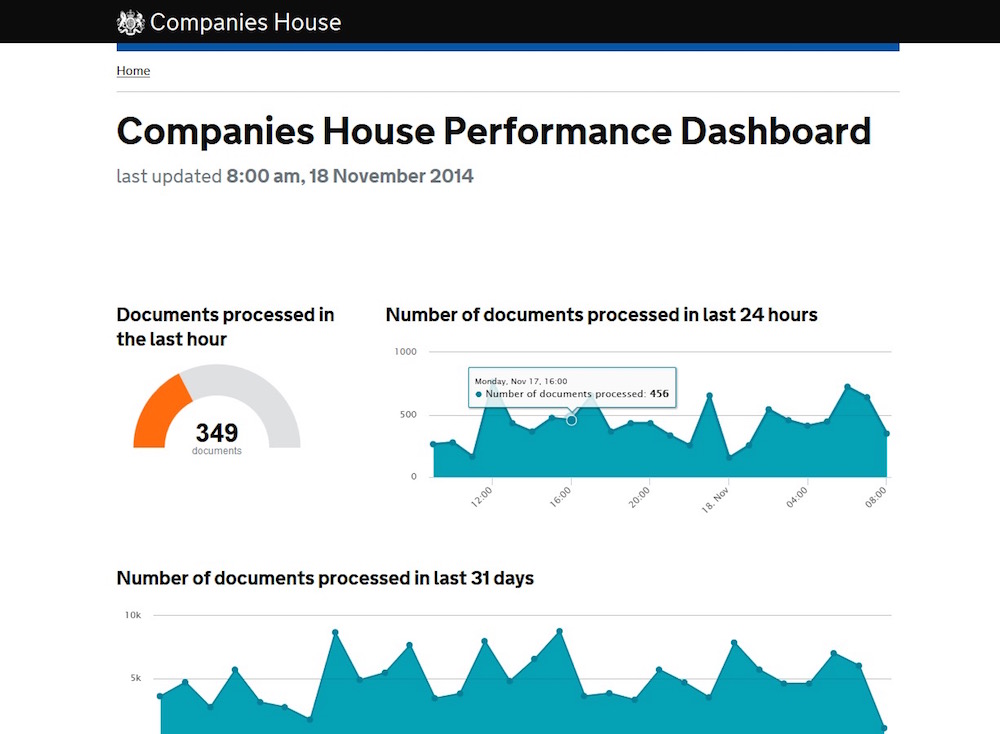Click the first data point of hourly chart
This screenshot has width=1000, height=734.
point(432,444)
